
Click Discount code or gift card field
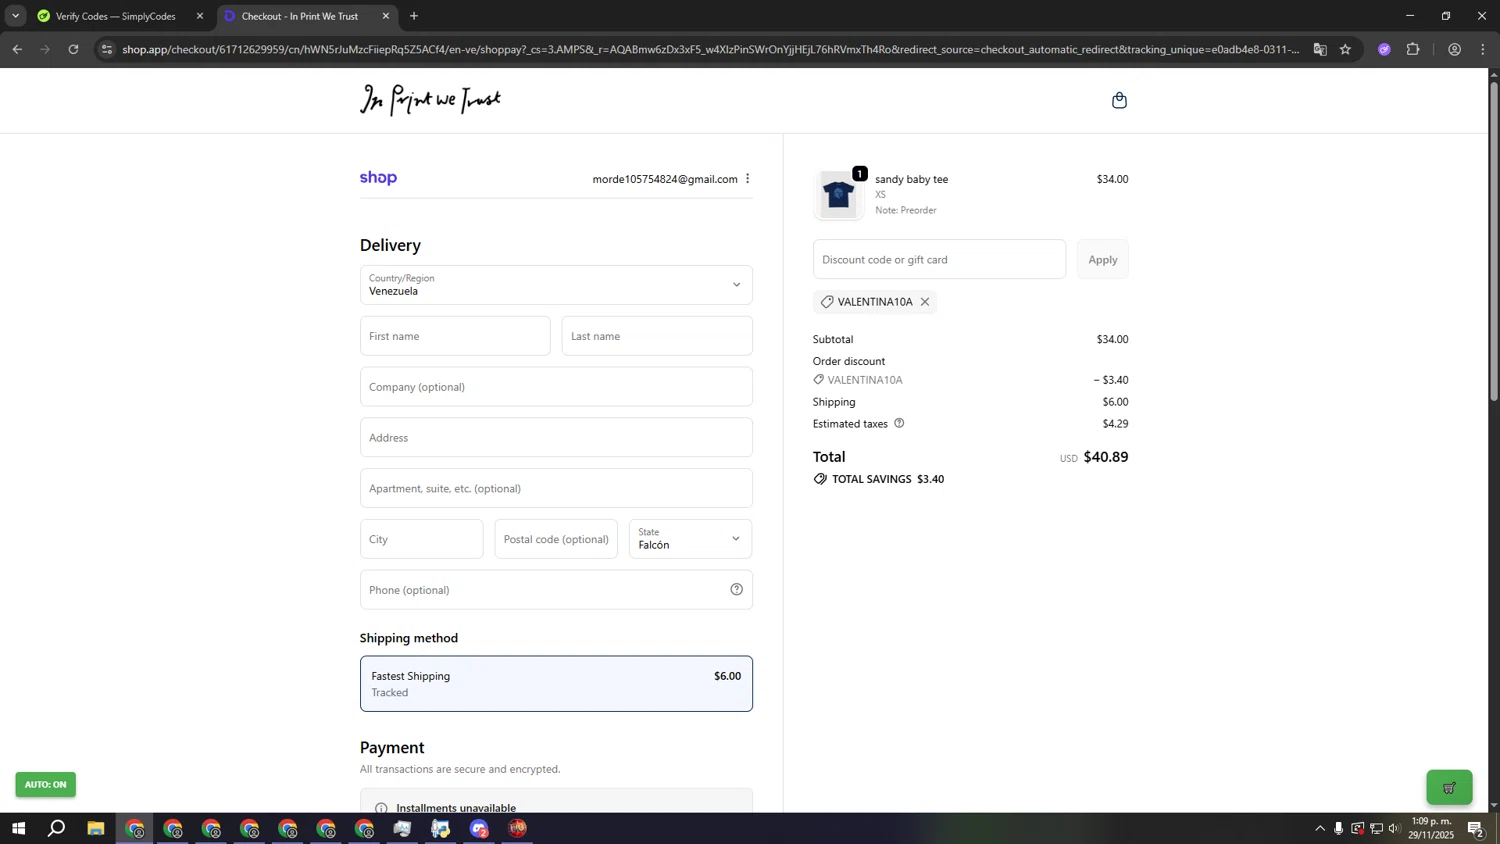pyautogui.click(x=939, y=259)
